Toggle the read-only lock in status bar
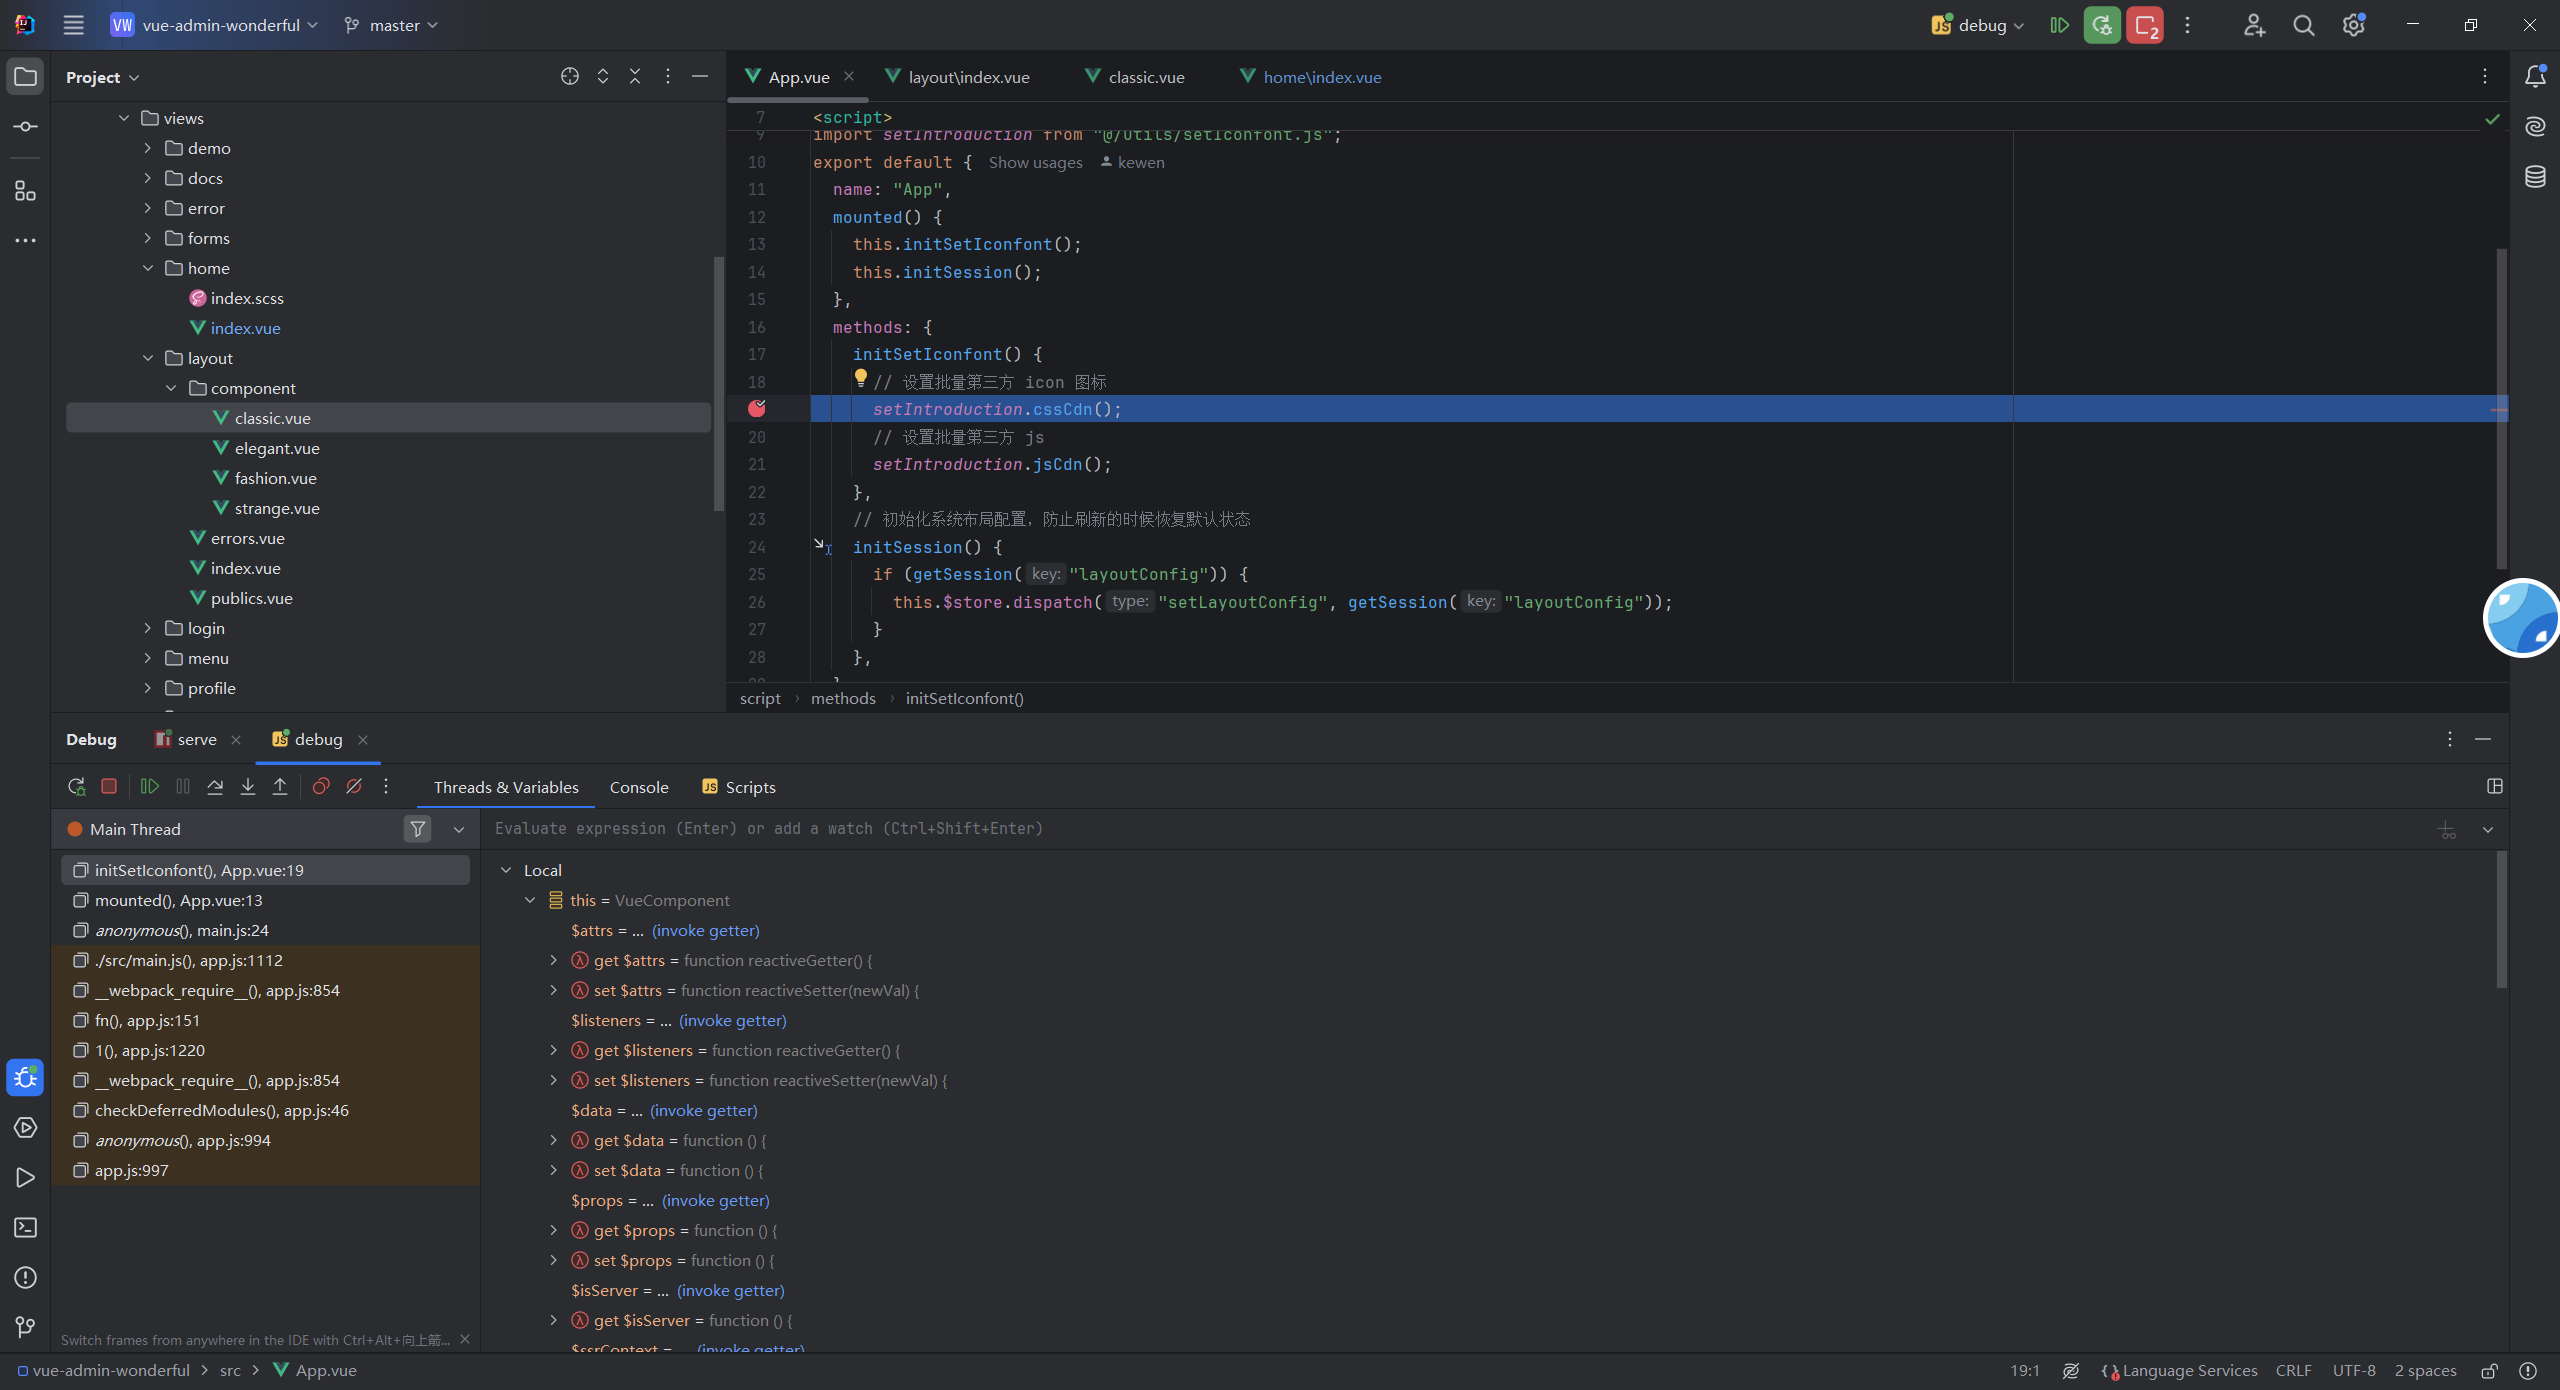 click(2490, 1371)
